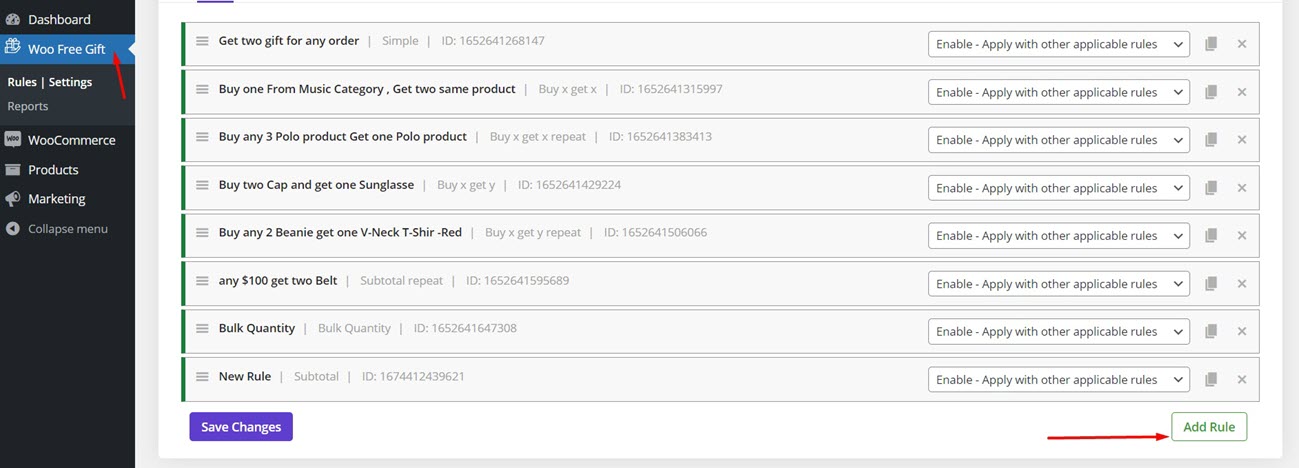Expand status dropdown for "Bulk Quantity" rule
1299x468 pixels.
pyautogui.click(x=1059, y=331)
